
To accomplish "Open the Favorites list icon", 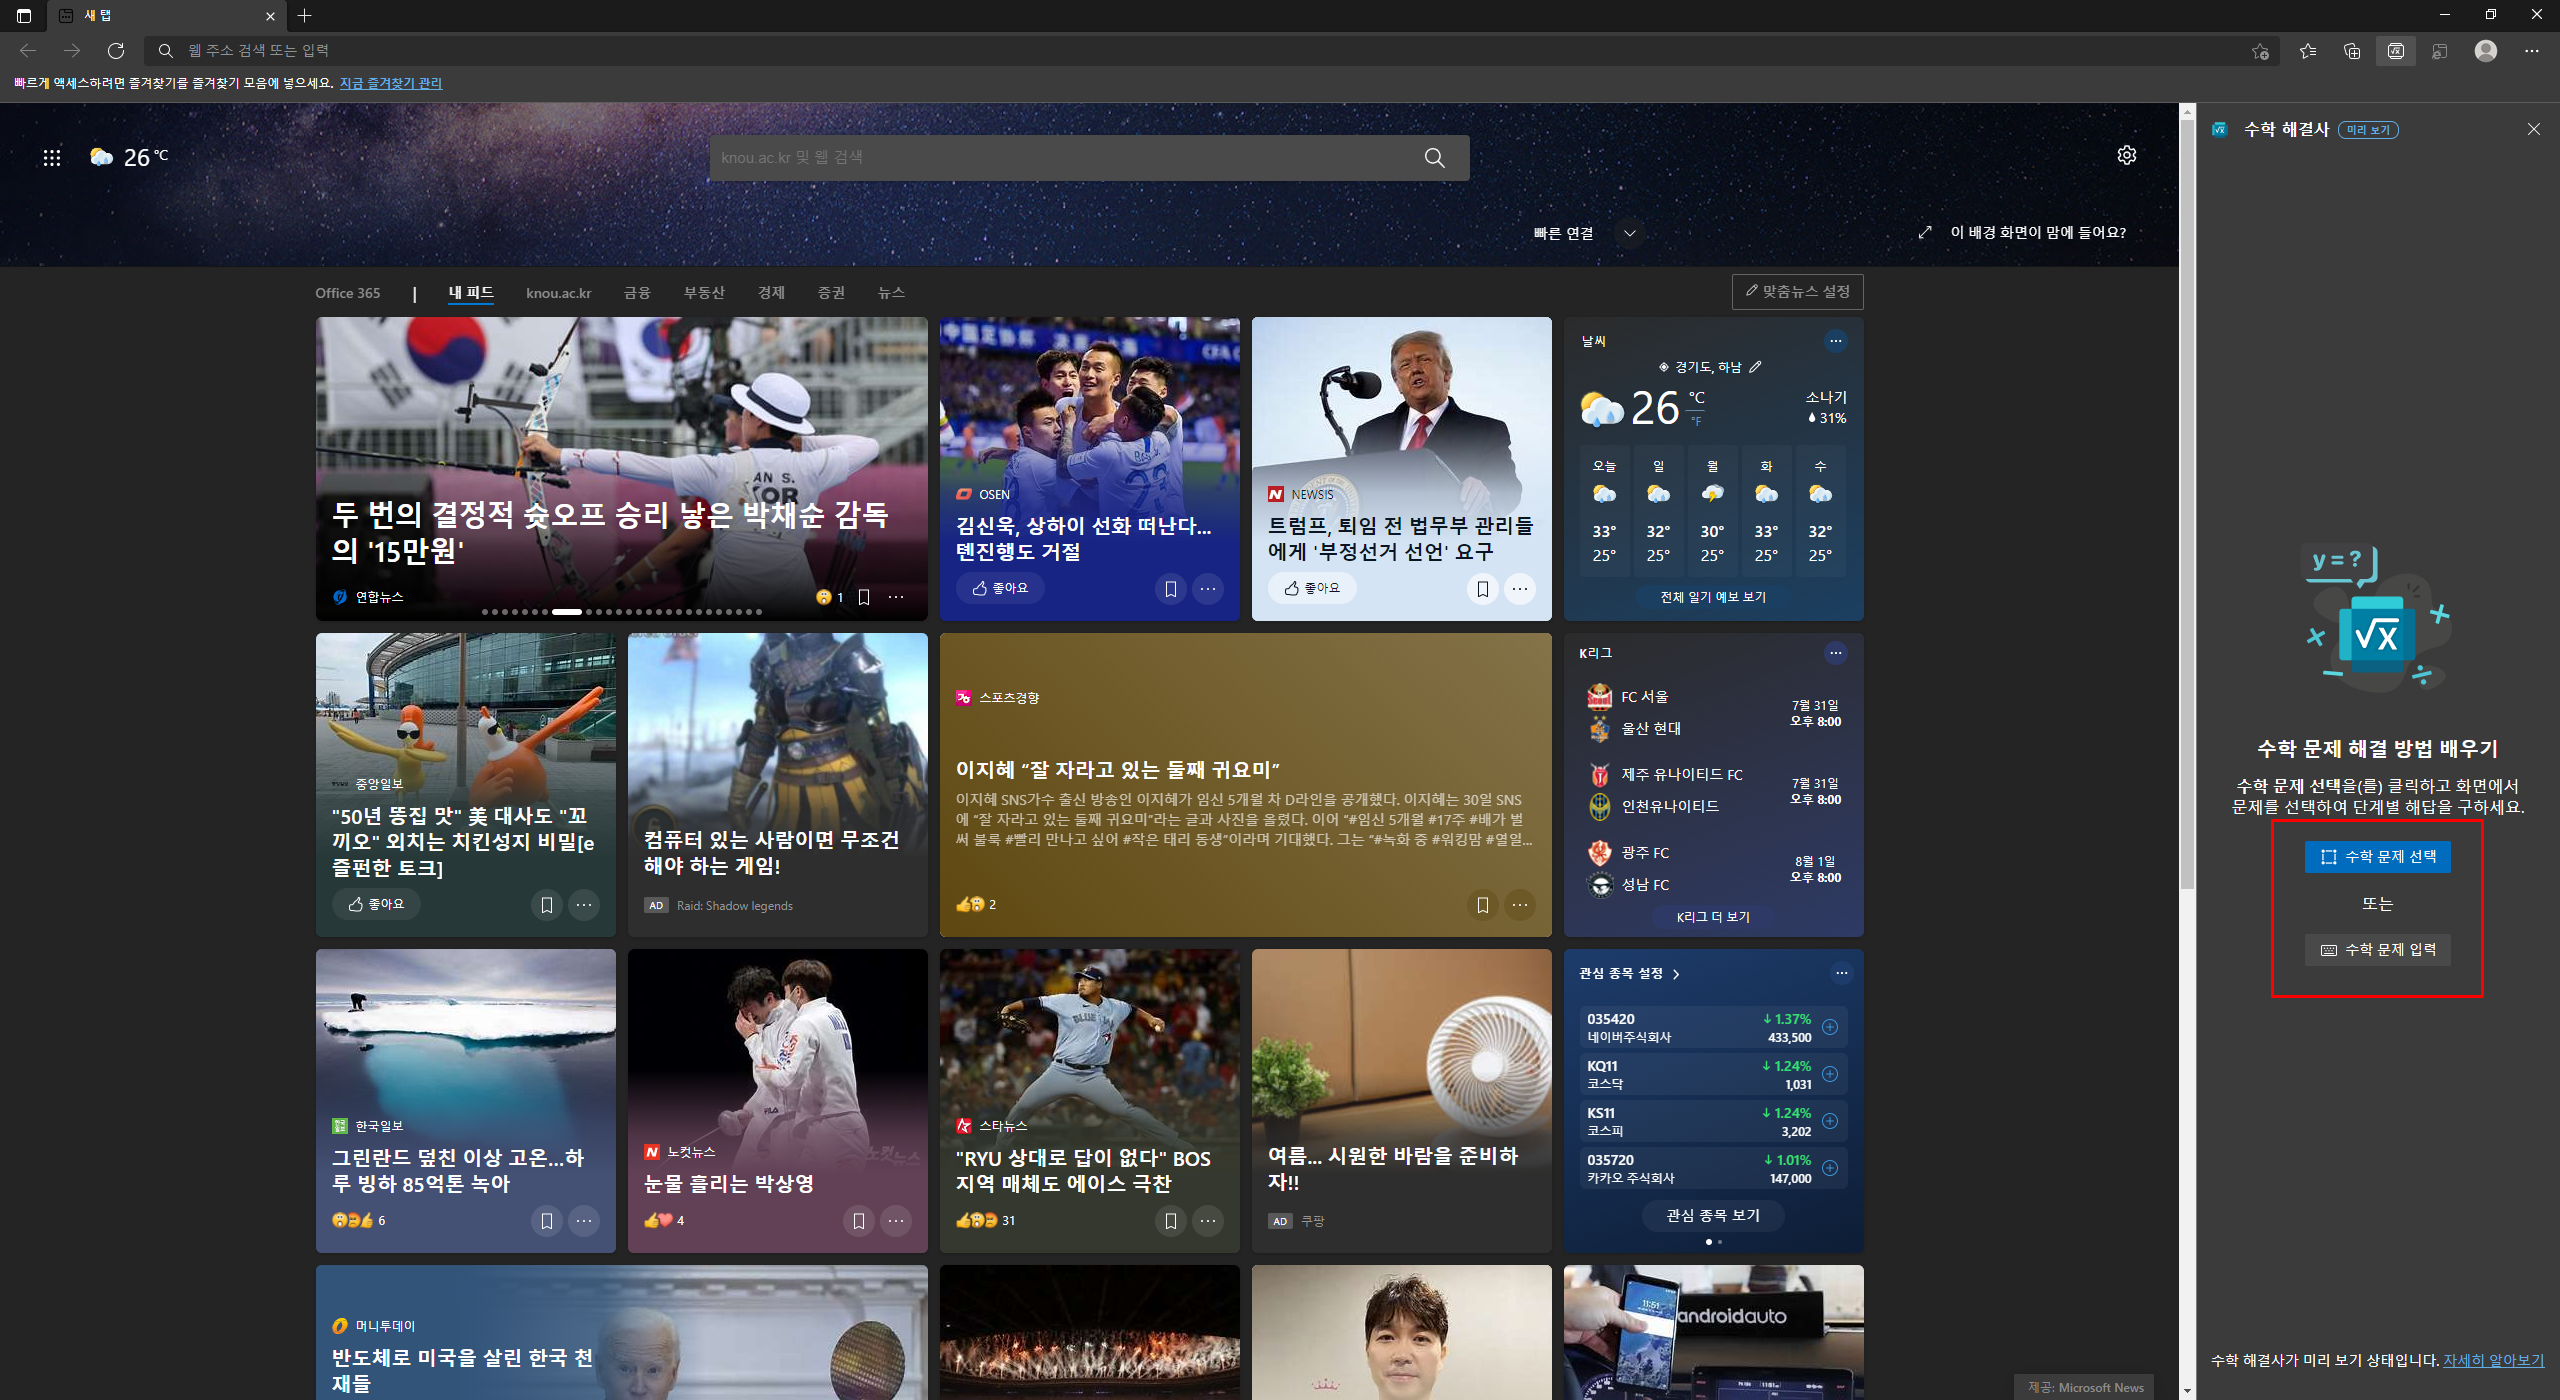I will click(x=2307, y=51).
